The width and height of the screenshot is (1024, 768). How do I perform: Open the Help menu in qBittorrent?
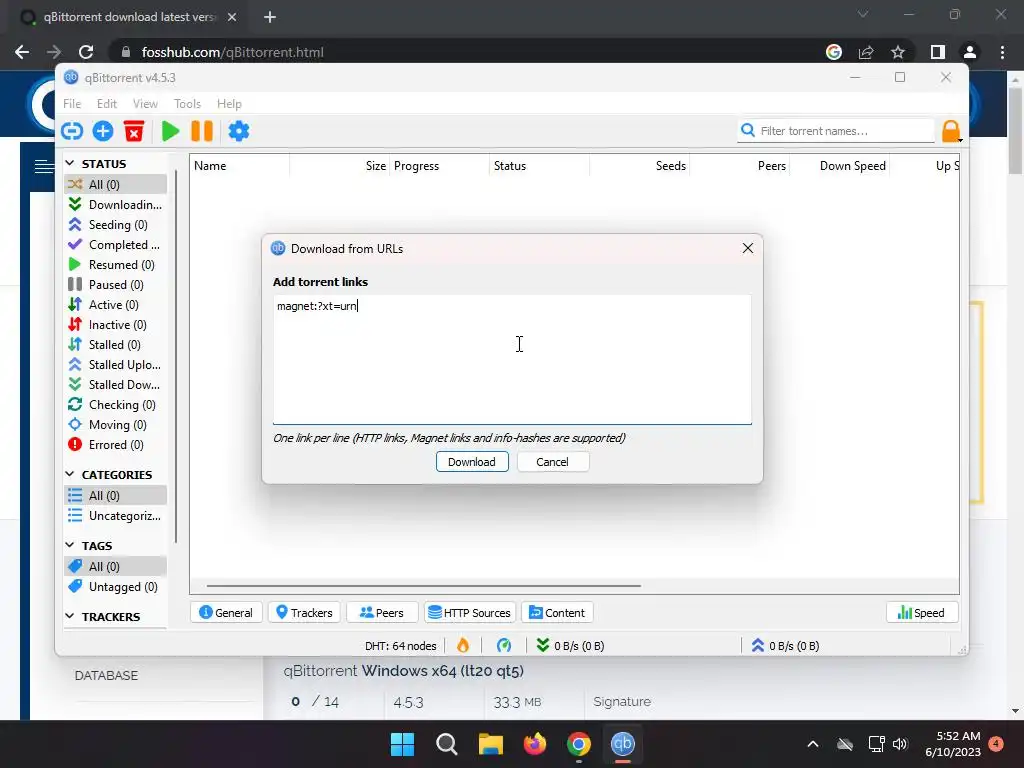coord(229,104)
